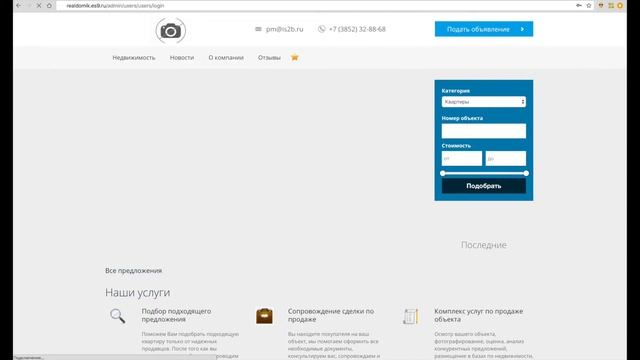
Task: Click 'Подбор подходящего предложения' heading
Action: 176,315
